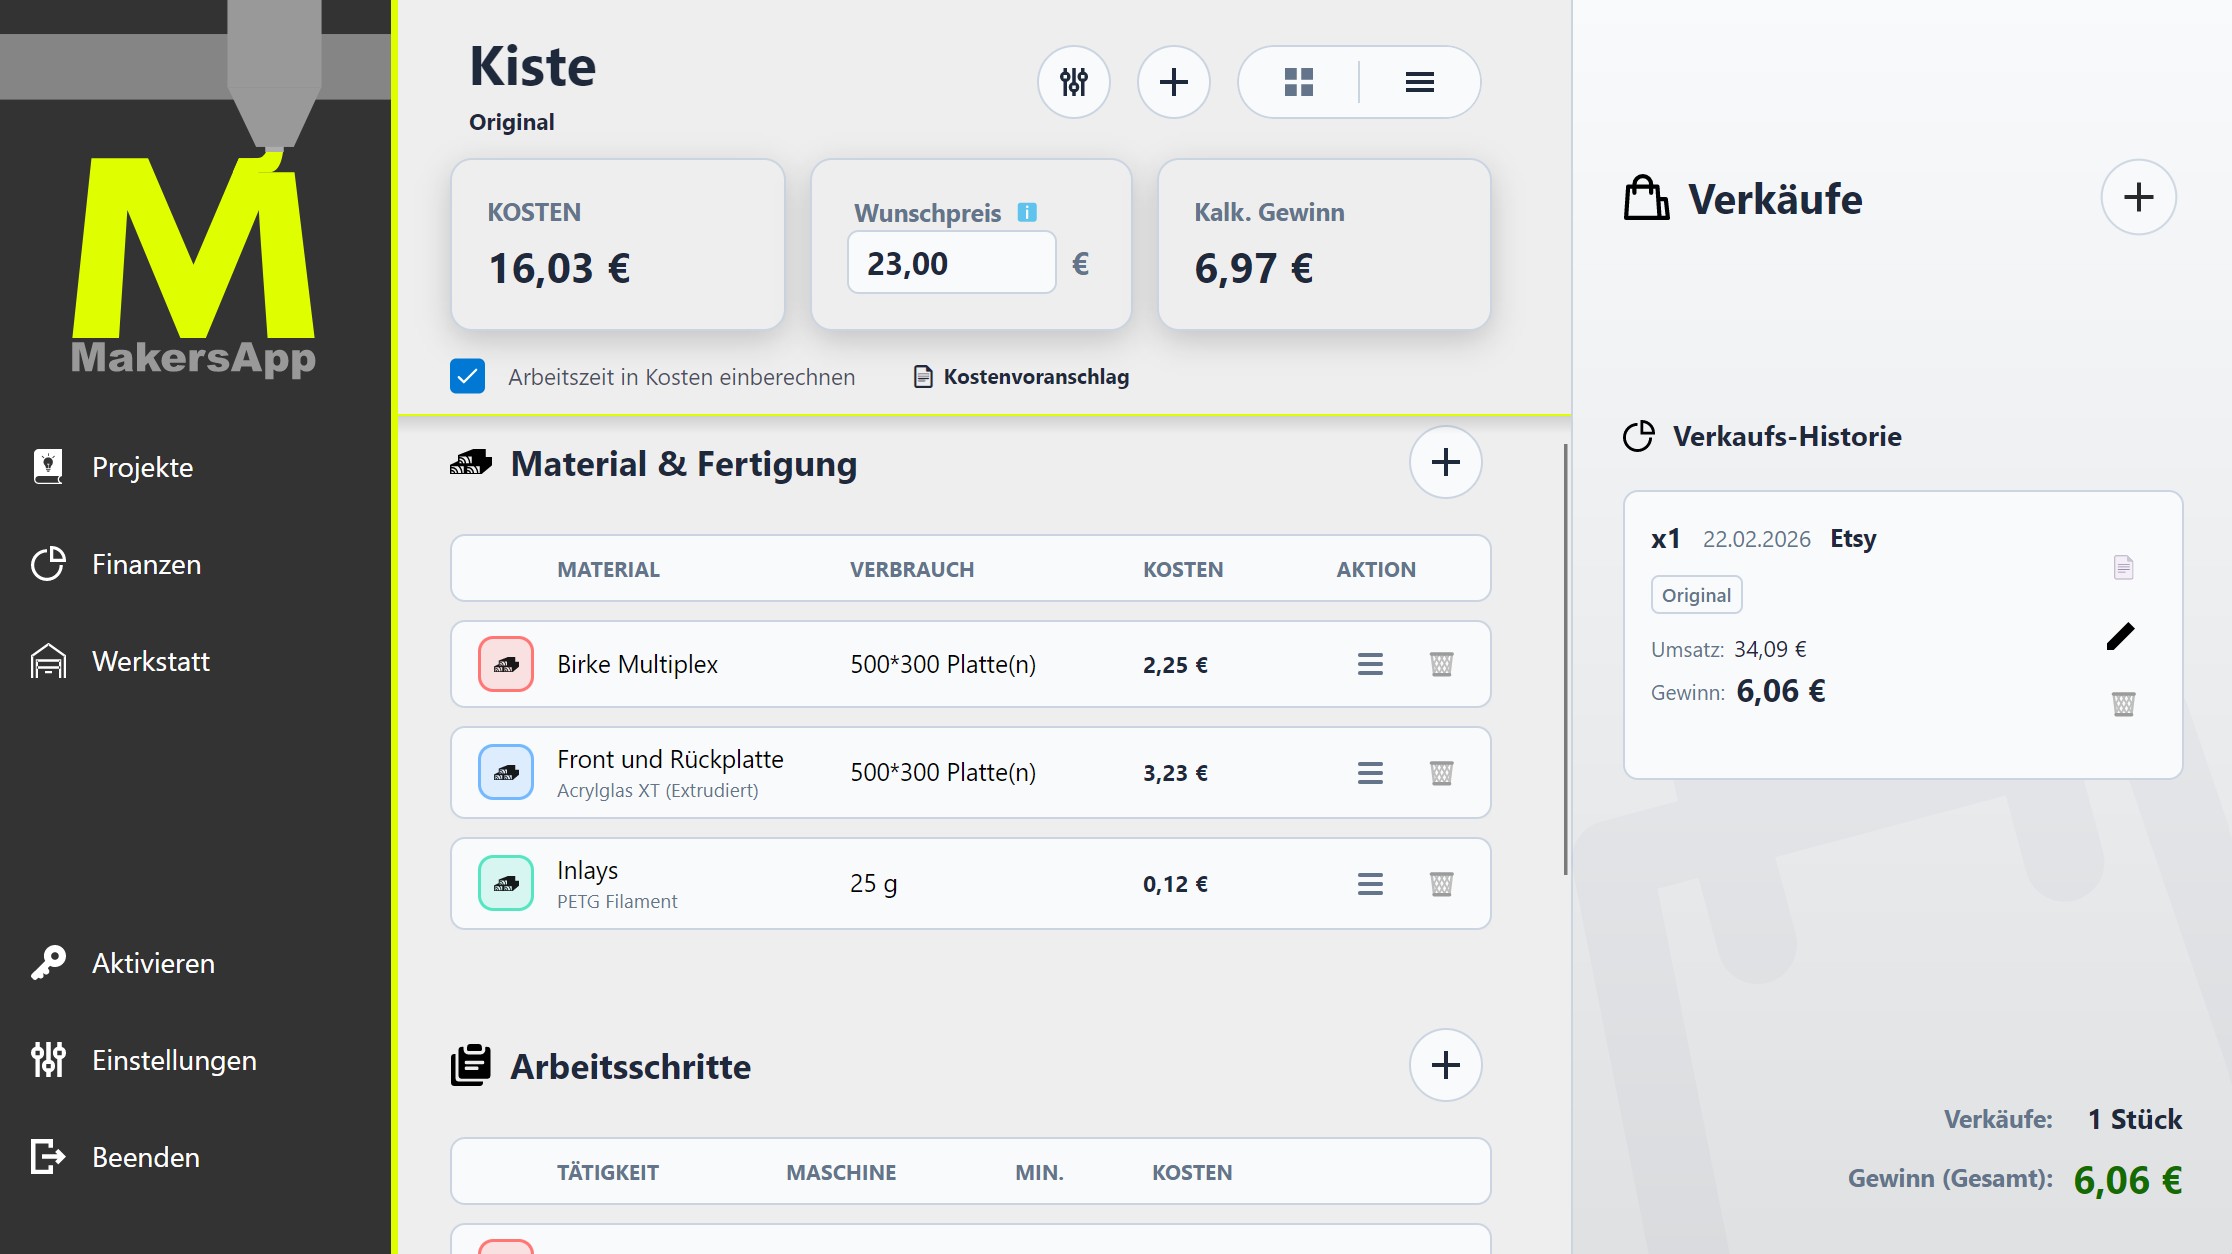The height and width of the screenshot is (1254, 2232).
Task: Click the Finanzen pie chart icon
Action: click(x=48, y=564)
